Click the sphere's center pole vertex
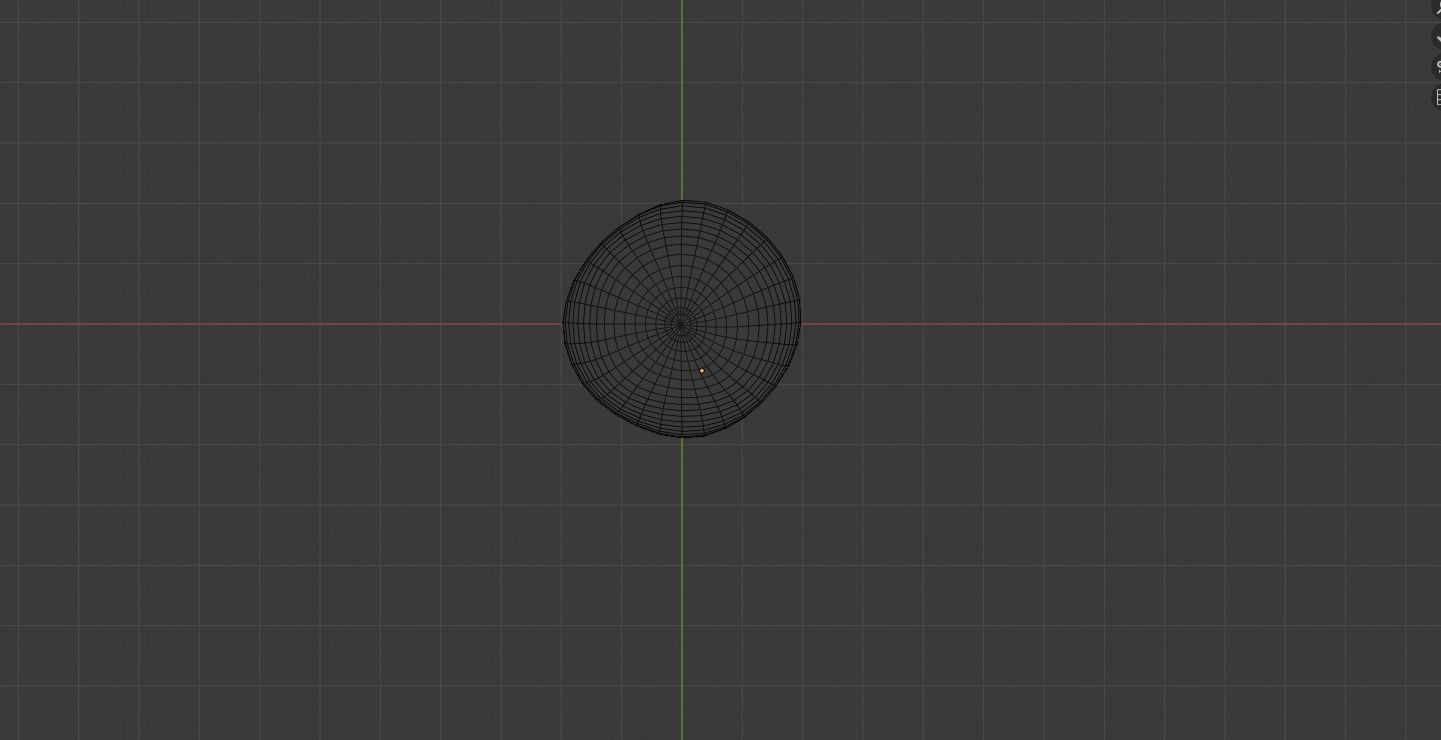The image size is (1441, 740). pyautogui.click(x=682, y=324)
